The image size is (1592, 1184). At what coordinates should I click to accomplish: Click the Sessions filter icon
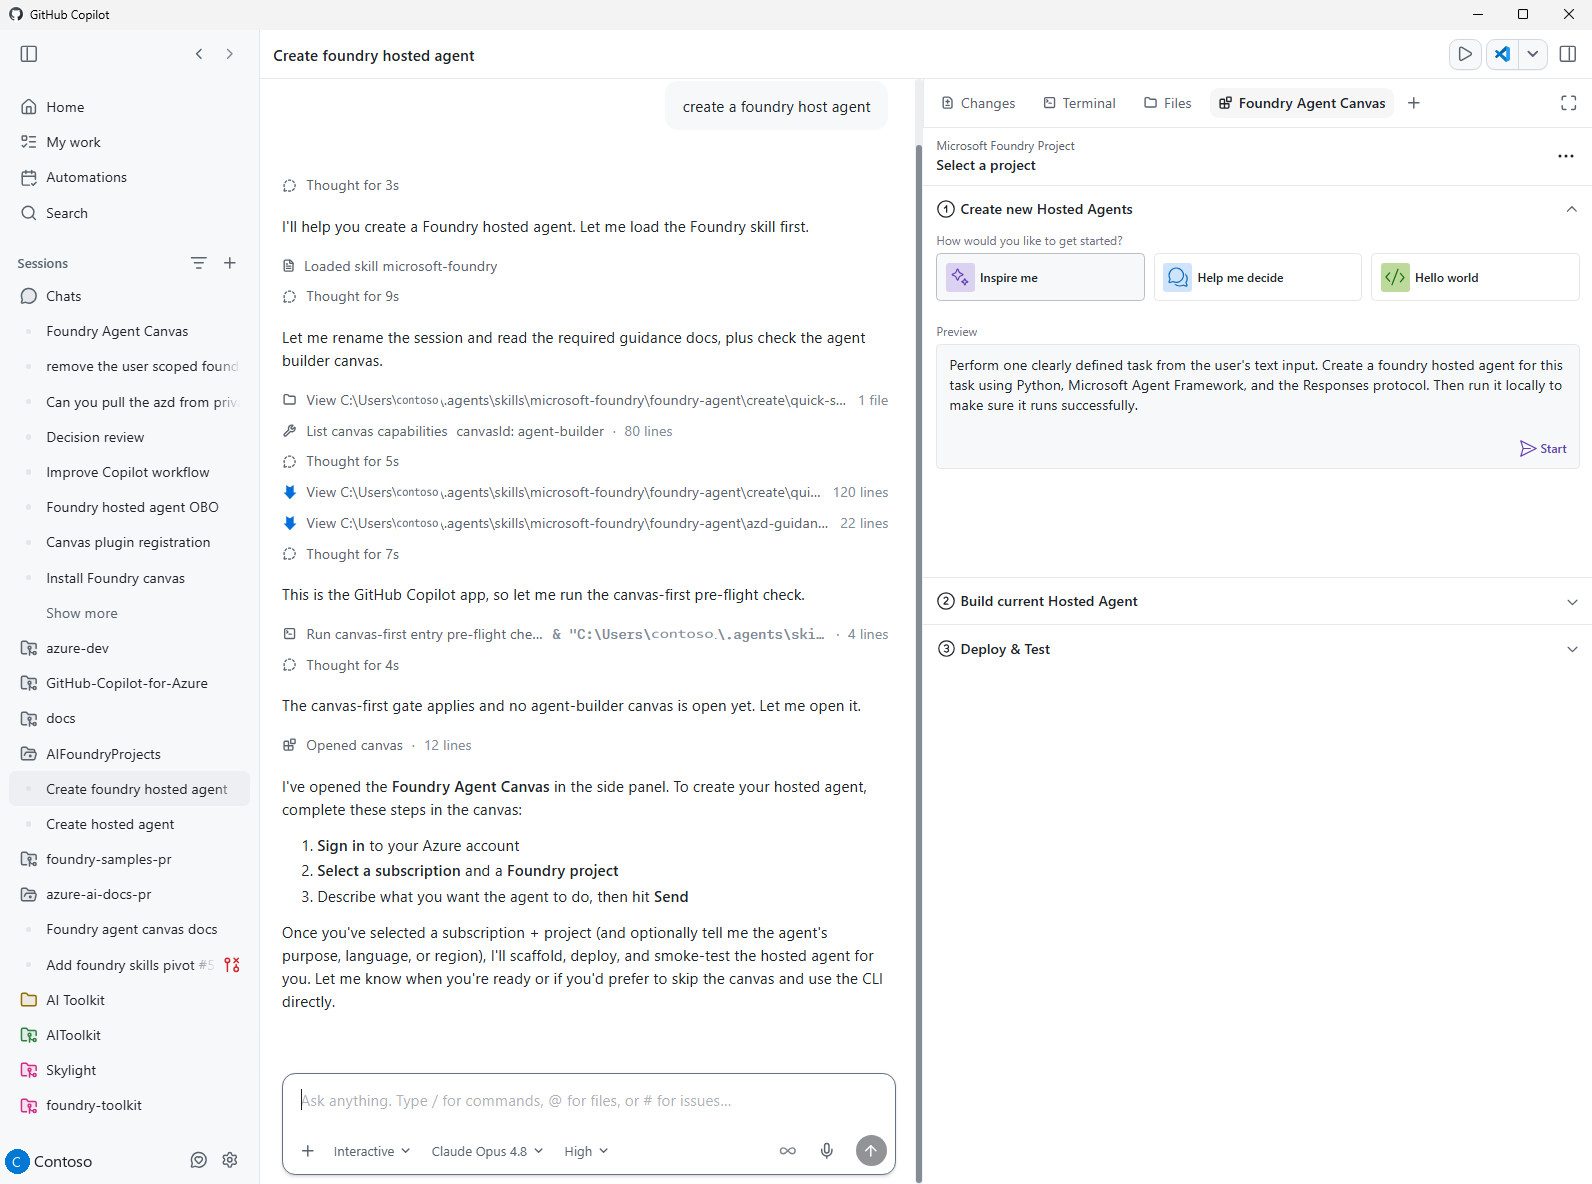click(x=199, y=263)
